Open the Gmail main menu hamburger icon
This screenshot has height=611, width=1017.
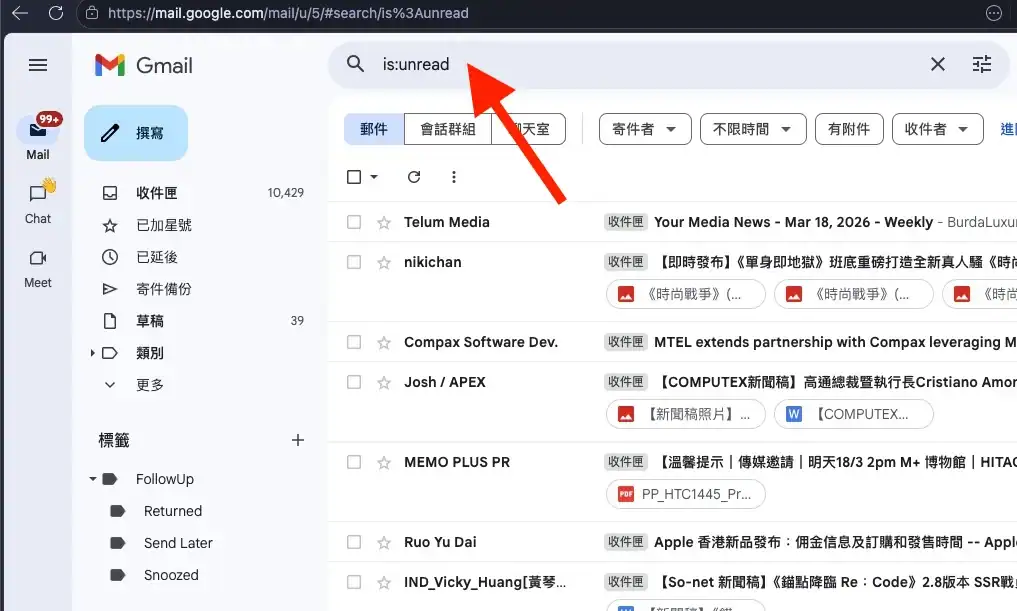38,65
